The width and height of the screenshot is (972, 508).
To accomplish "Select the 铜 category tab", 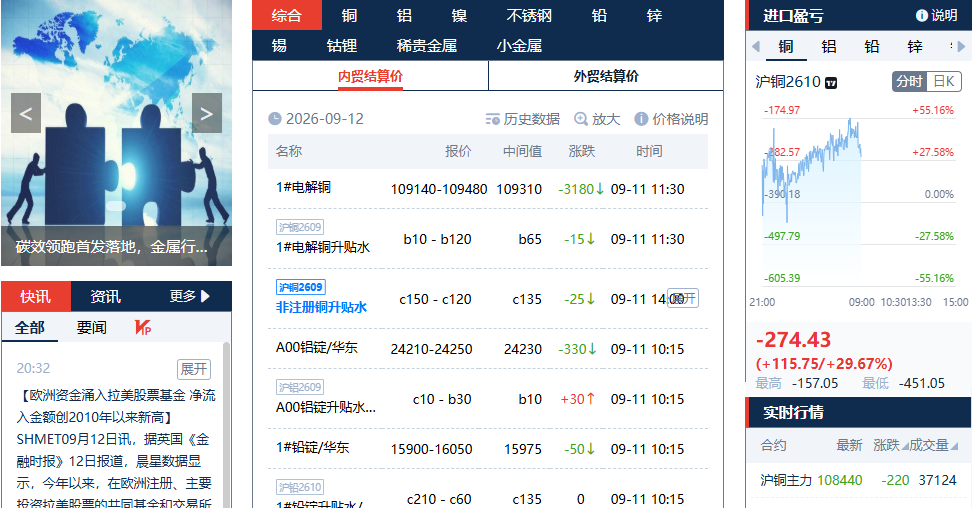I will click(350, 16).
